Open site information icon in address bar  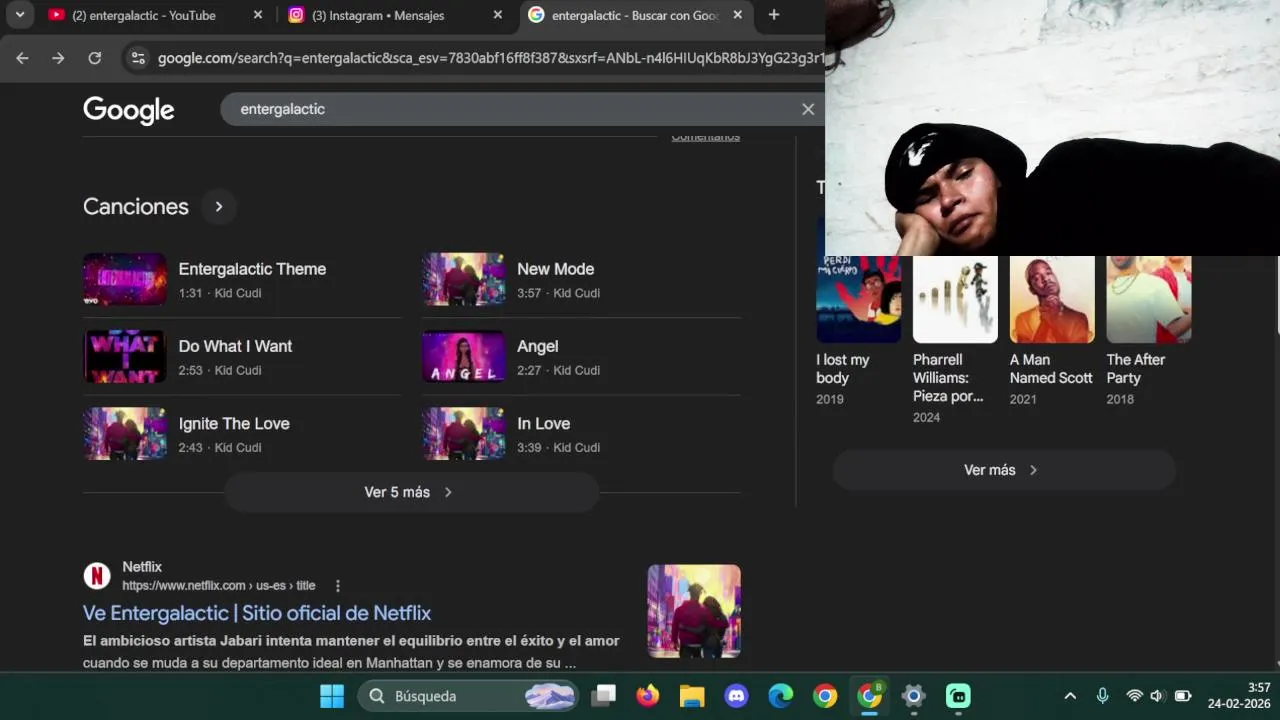[x=138, y=58]
